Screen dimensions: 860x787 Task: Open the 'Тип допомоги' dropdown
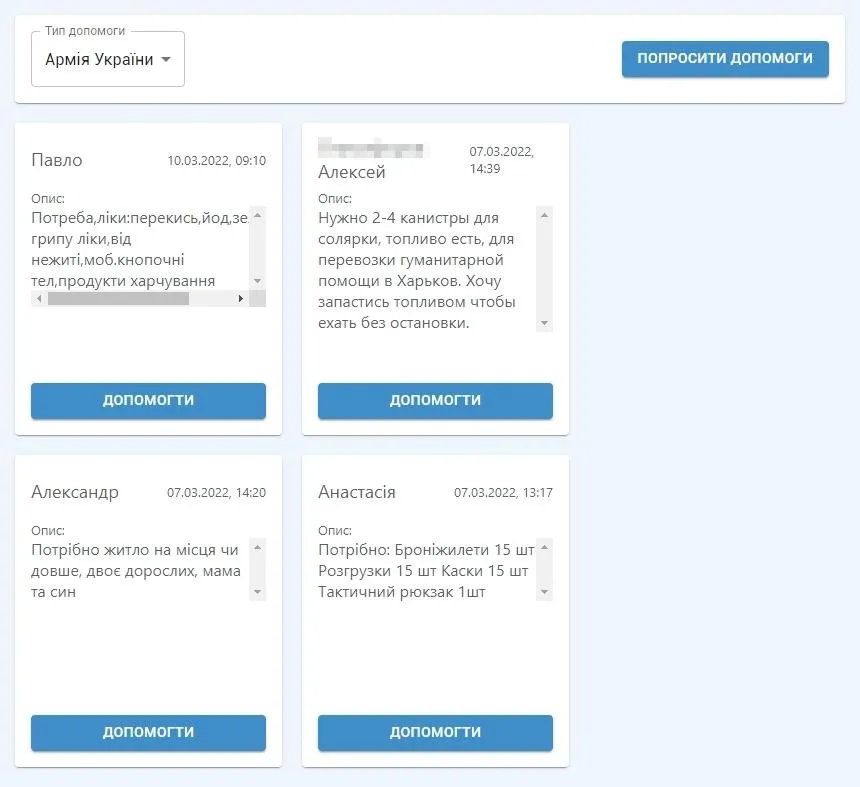[107, 59]
